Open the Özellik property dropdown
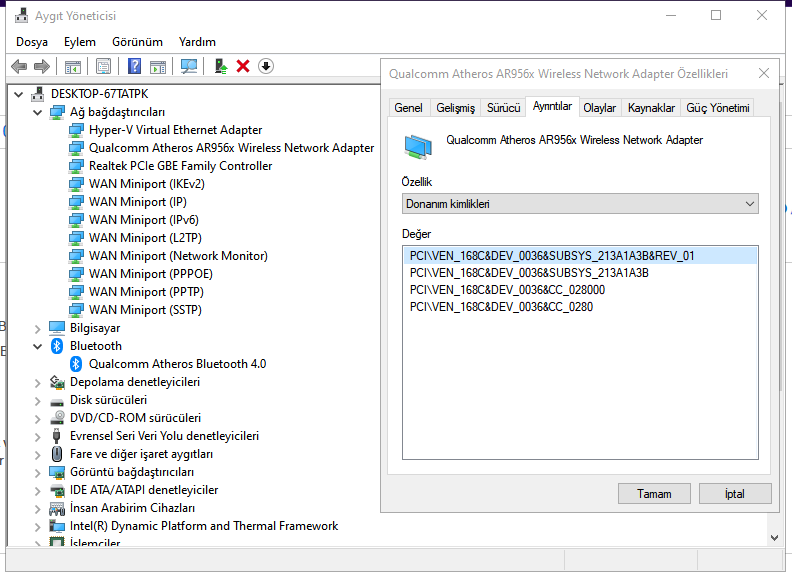 point(580,204)
